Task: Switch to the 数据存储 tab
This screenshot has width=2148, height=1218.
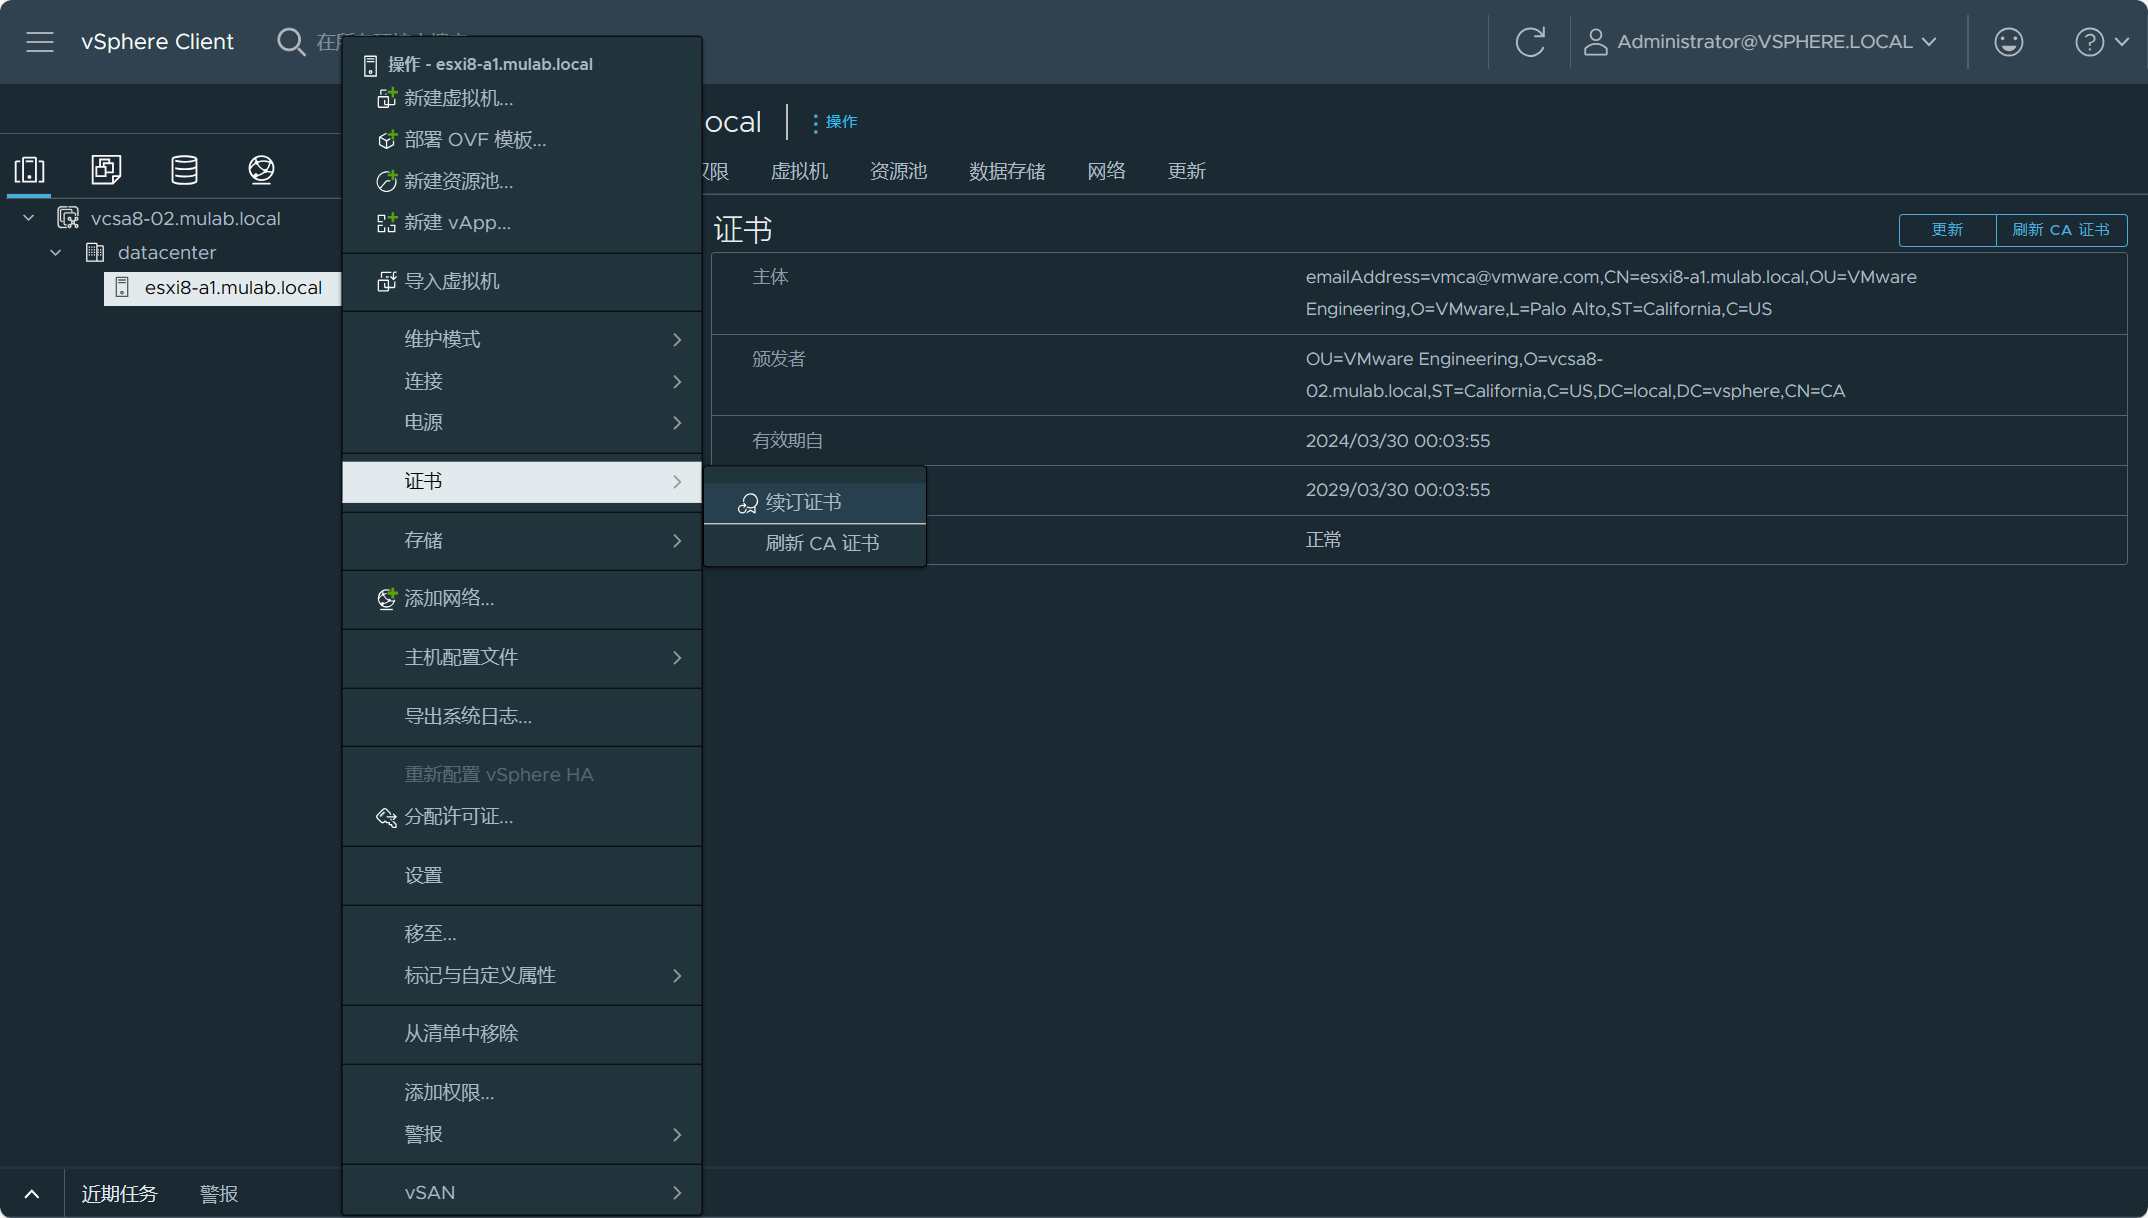Action: point(1007,171)
